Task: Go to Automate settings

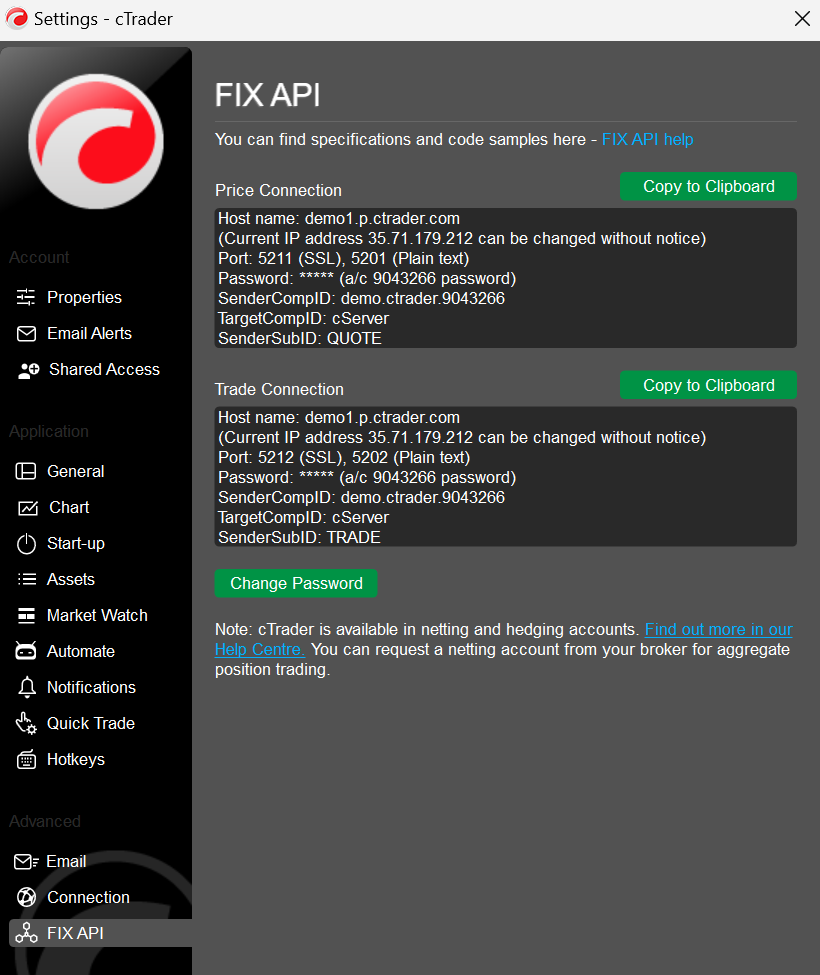Action: pyautogui.click(x=81, y=651)
